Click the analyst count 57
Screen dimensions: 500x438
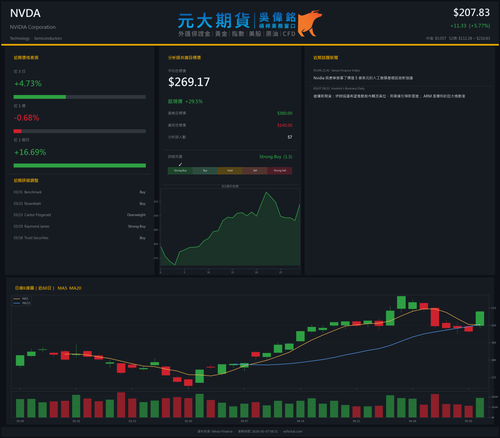point(290,137)
